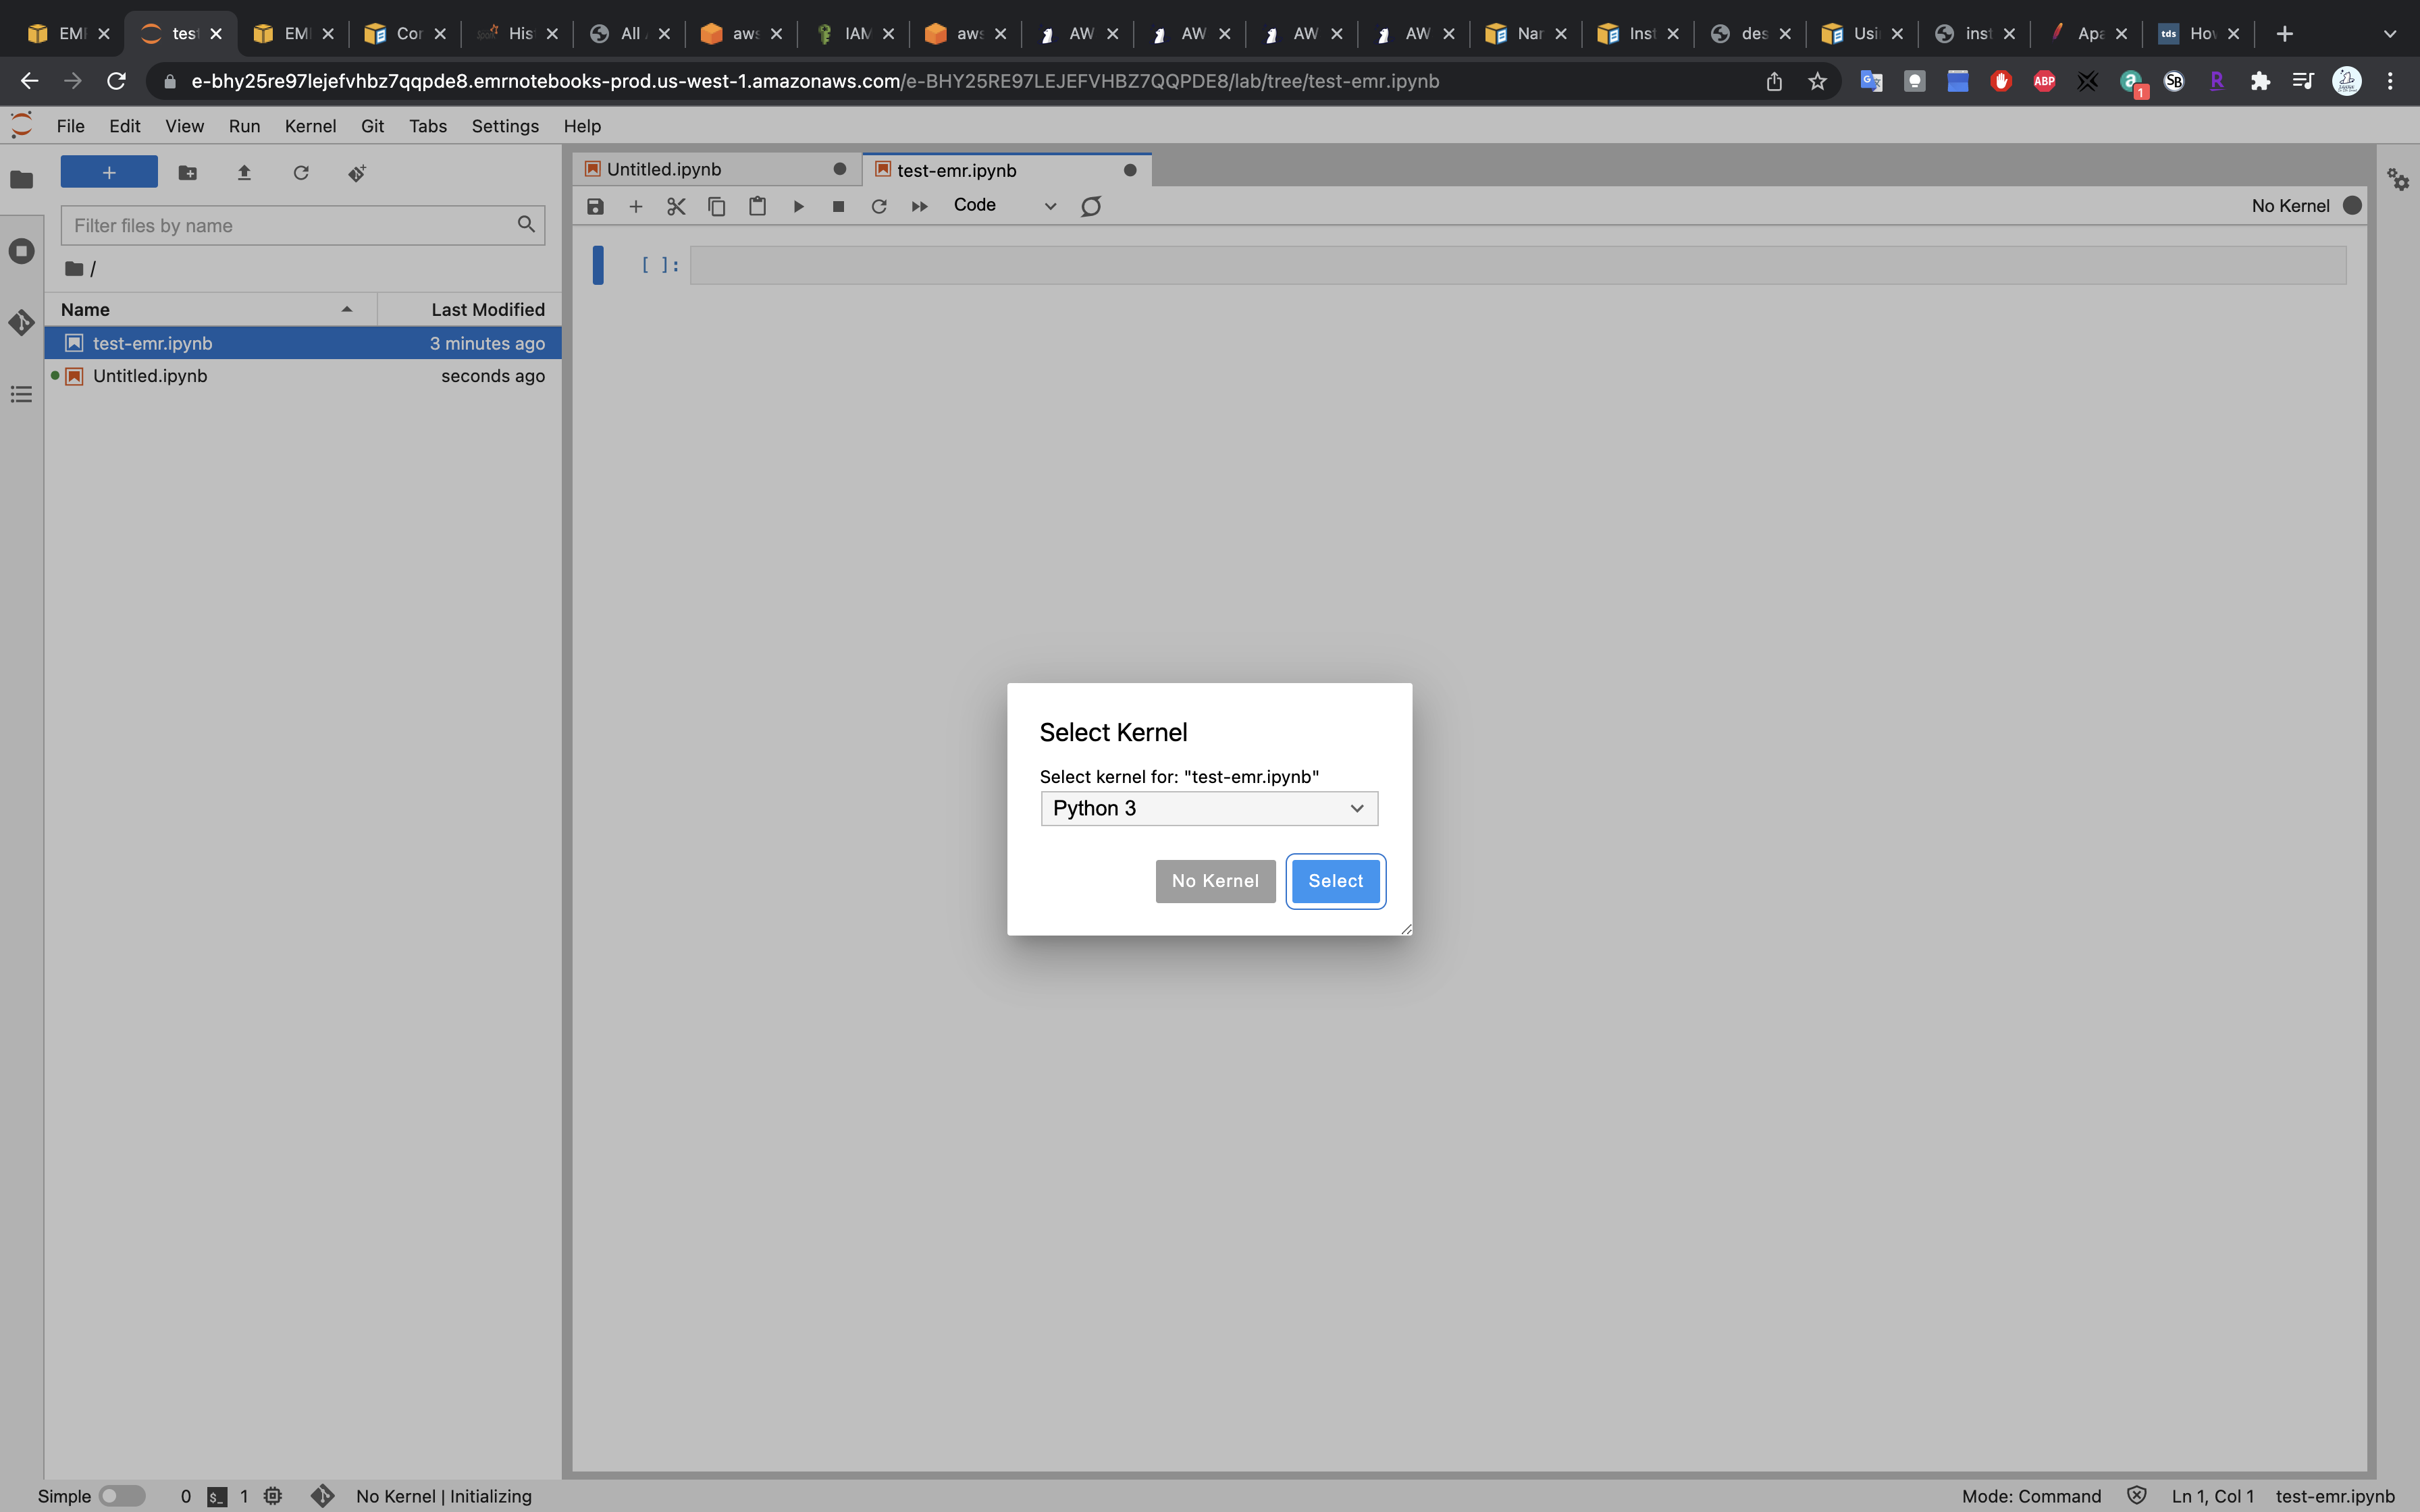This screenshot has height=1512, width=2420.
Task: Switch to Untitled.ipynb tab
Action: [664, 169]
